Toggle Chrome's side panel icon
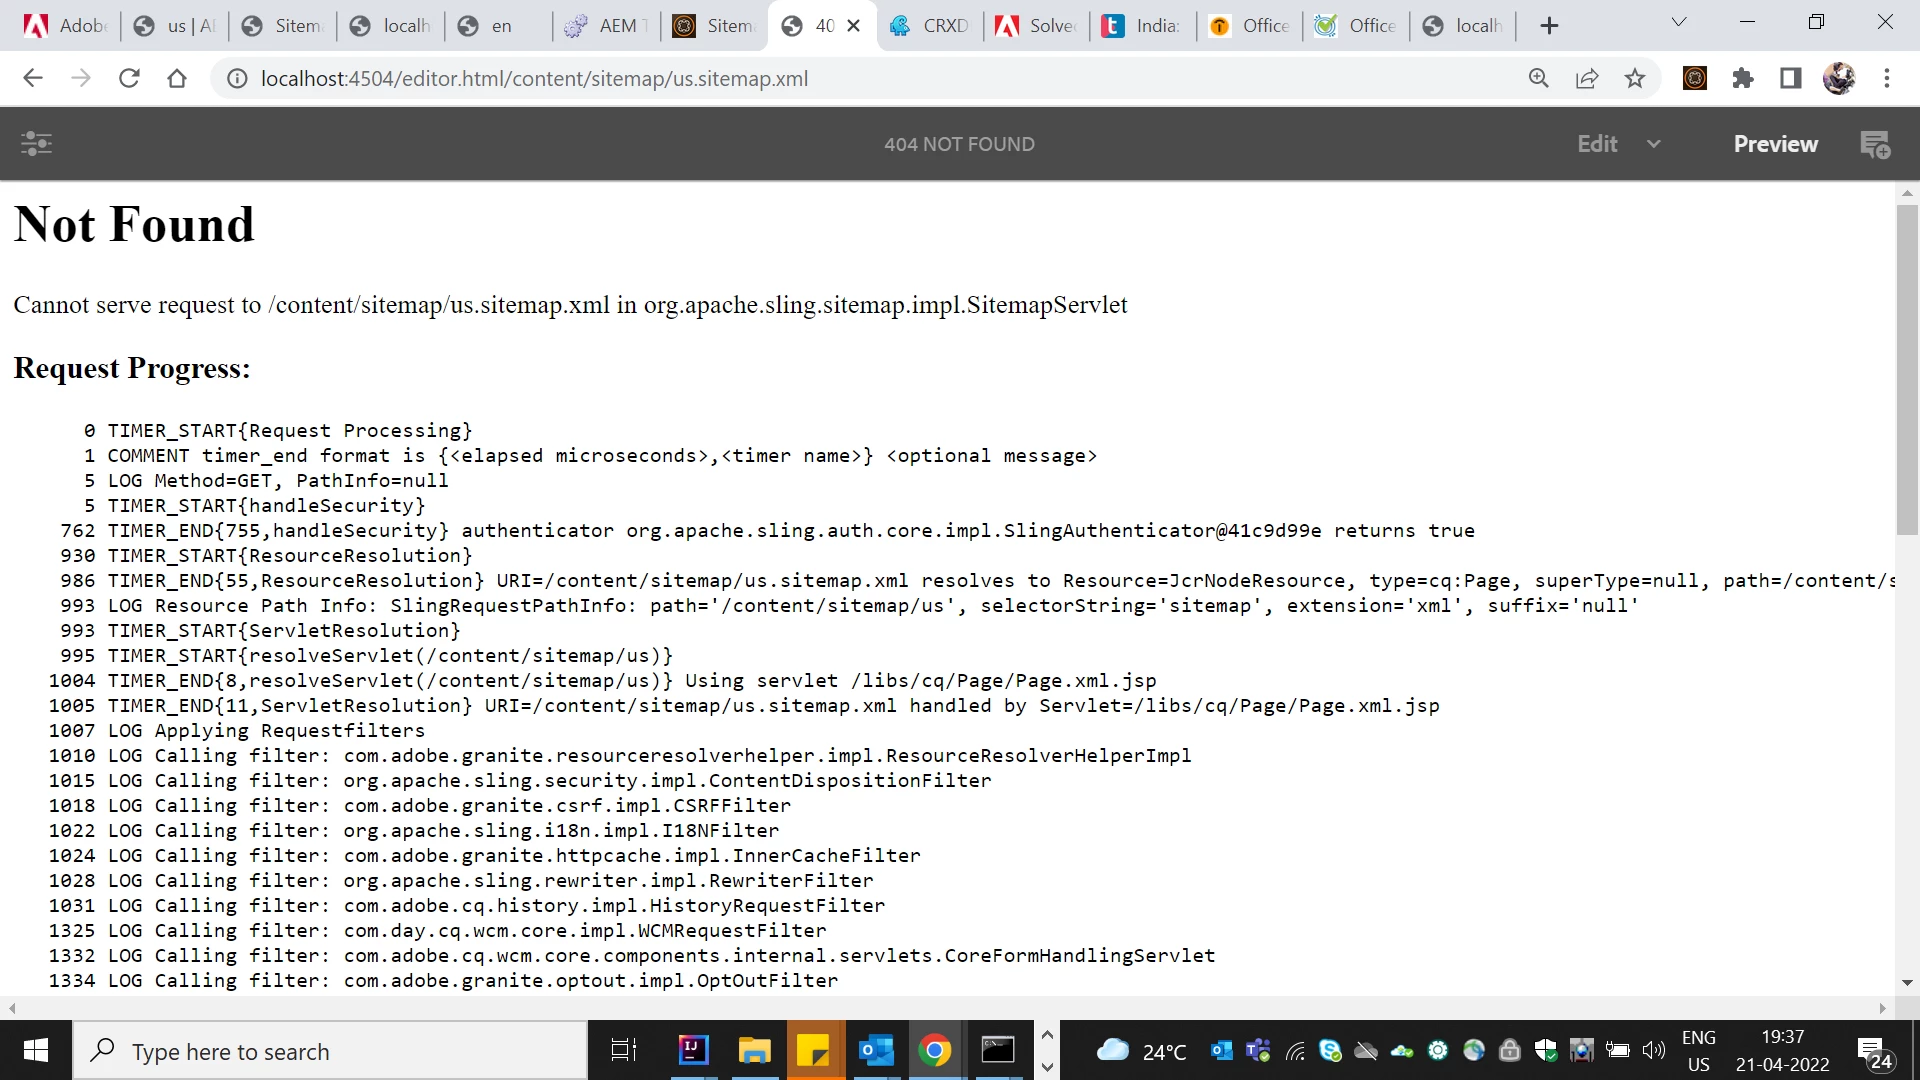Viewport: 1920px width, 1080px height. point(1791,78)
